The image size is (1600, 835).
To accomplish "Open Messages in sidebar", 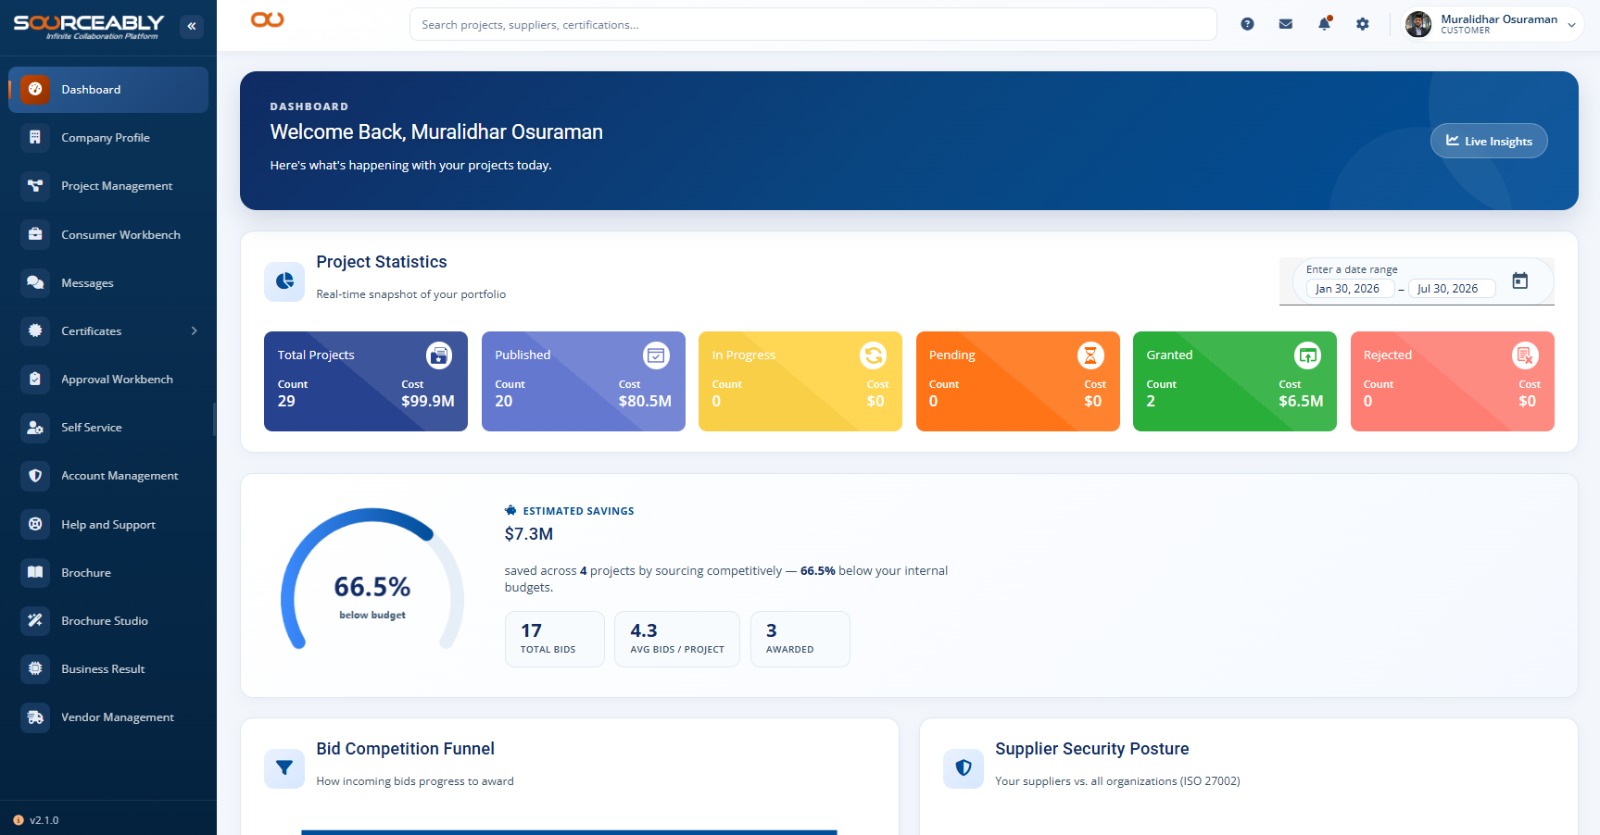I will [x=108, y=283].
